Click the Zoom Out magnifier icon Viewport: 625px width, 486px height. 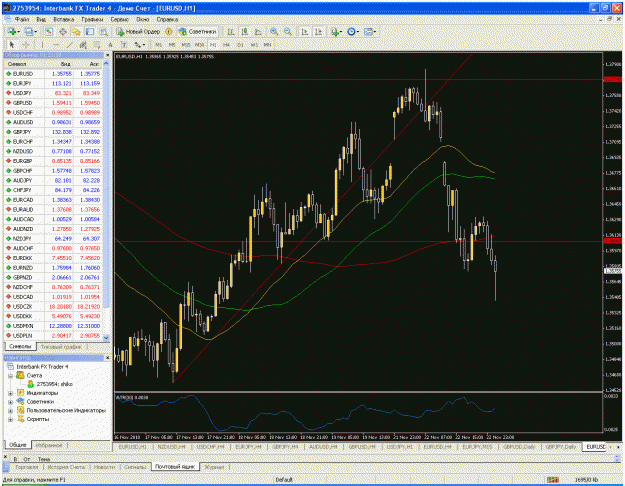[x=287, y=32]
